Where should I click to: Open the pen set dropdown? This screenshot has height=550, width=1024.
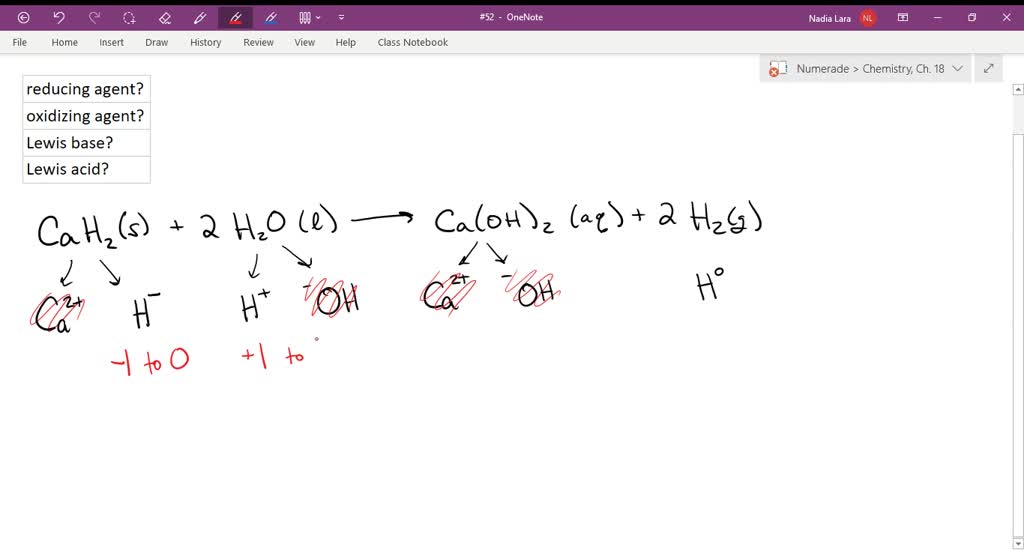click(310, 17)
